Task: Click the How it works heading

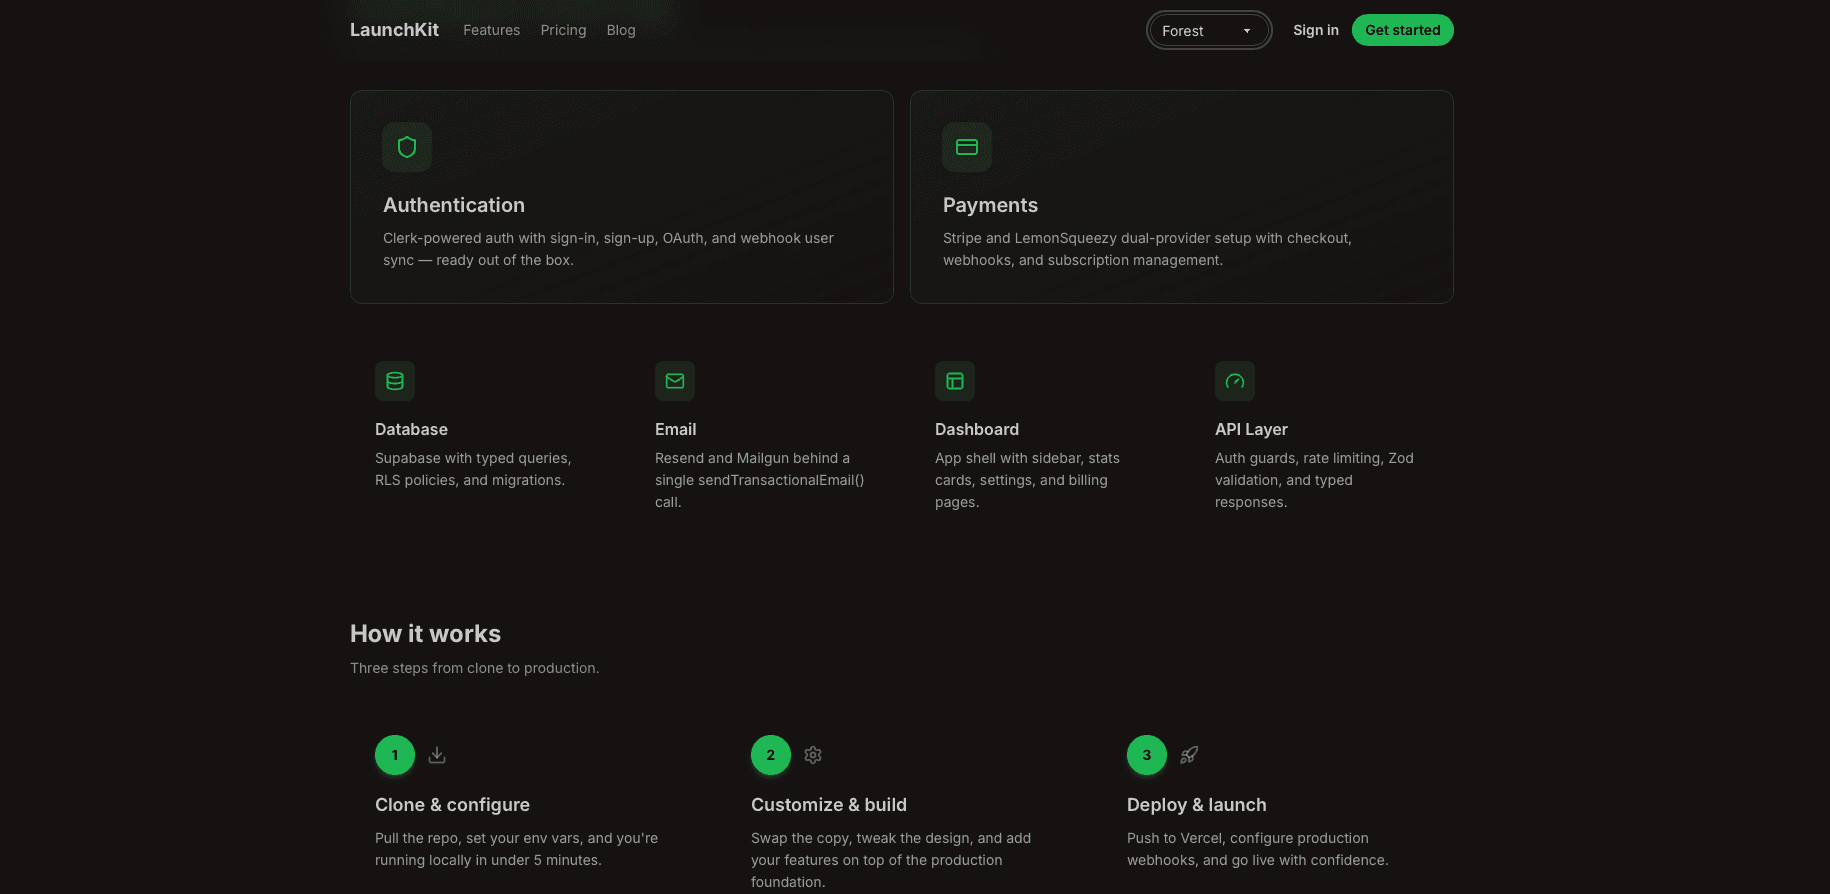Action: [x=425, y=634]
